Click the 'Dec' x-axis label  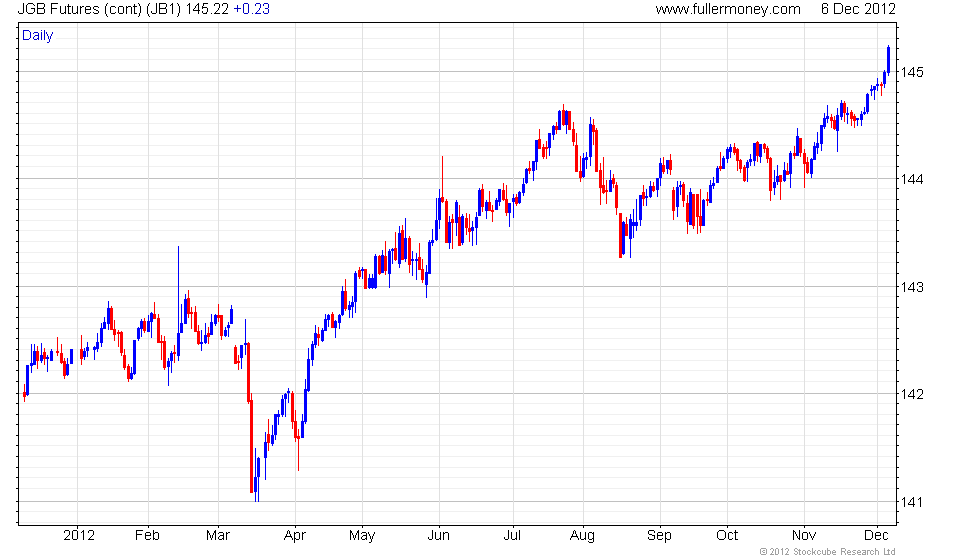(876, 536)
